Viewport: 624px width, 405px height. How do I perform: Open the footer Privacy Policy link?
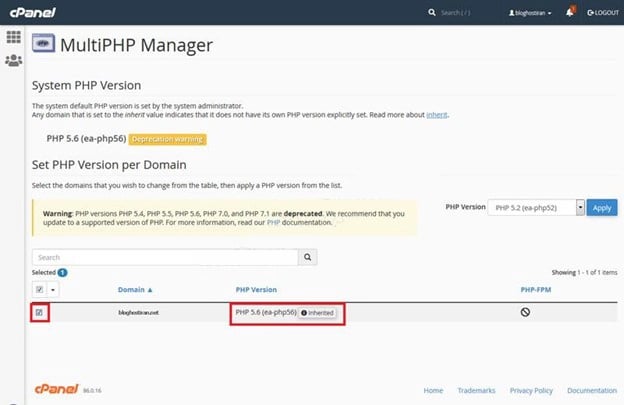[x=531, y=391]
